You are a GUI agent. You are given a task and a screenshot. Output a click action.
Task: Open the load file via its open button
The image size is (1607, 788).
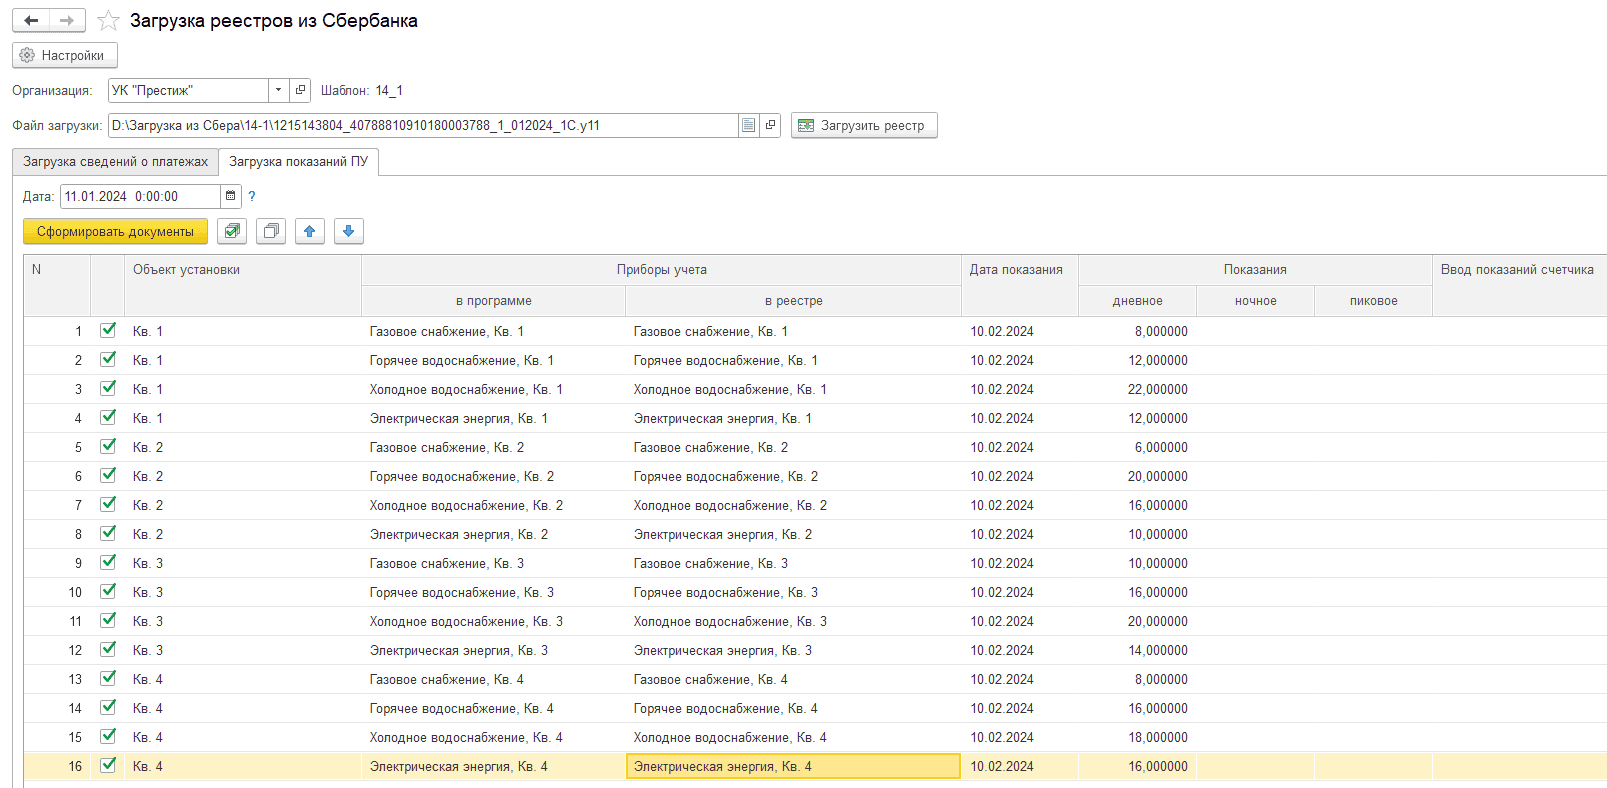point(770,125)
